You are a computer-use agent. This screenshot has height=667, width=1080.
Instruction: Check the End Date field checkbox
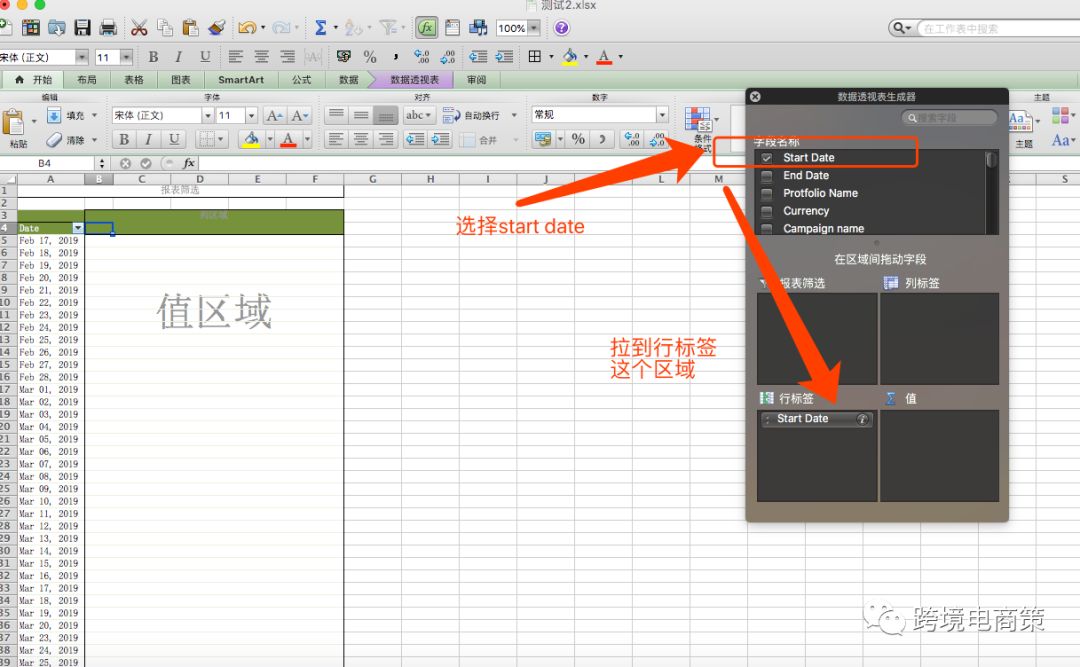767,176
